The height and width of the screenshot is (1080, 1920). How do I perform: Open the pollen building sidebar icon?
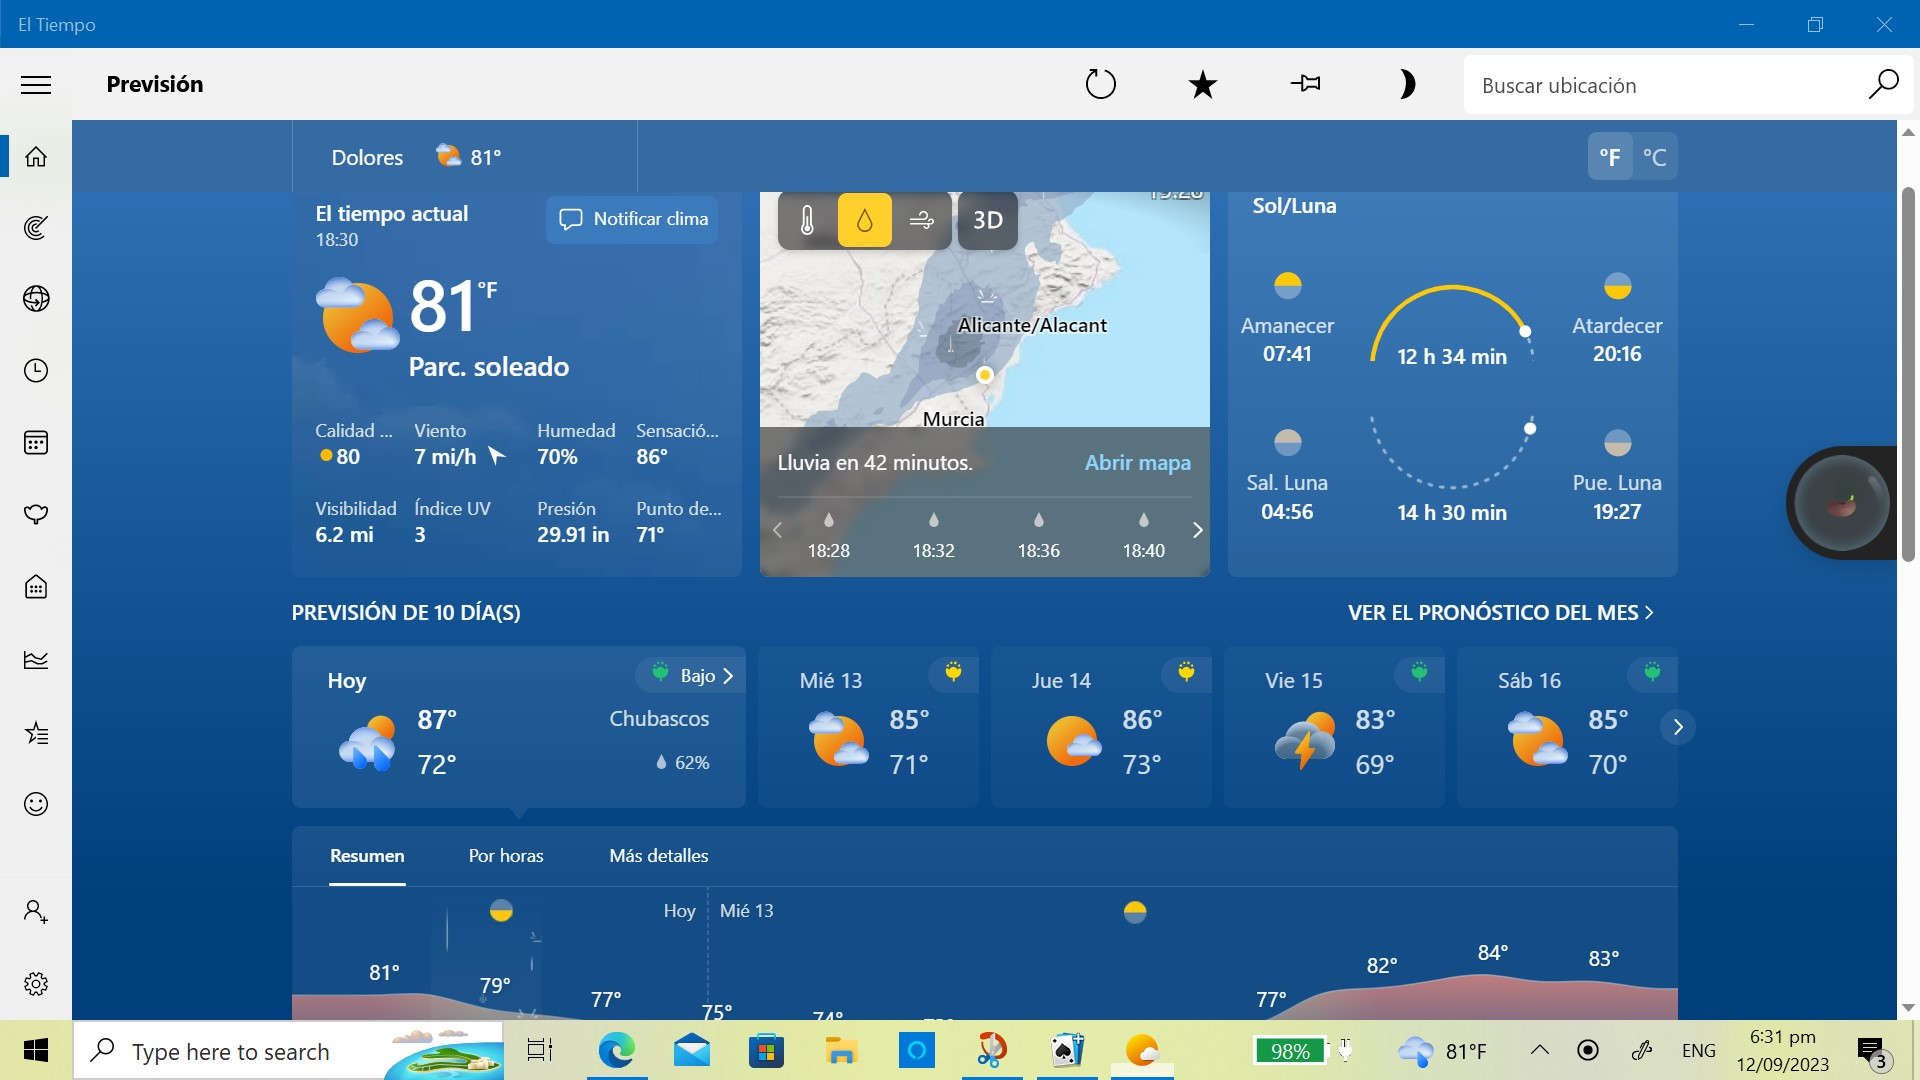(x=36, y=587)
